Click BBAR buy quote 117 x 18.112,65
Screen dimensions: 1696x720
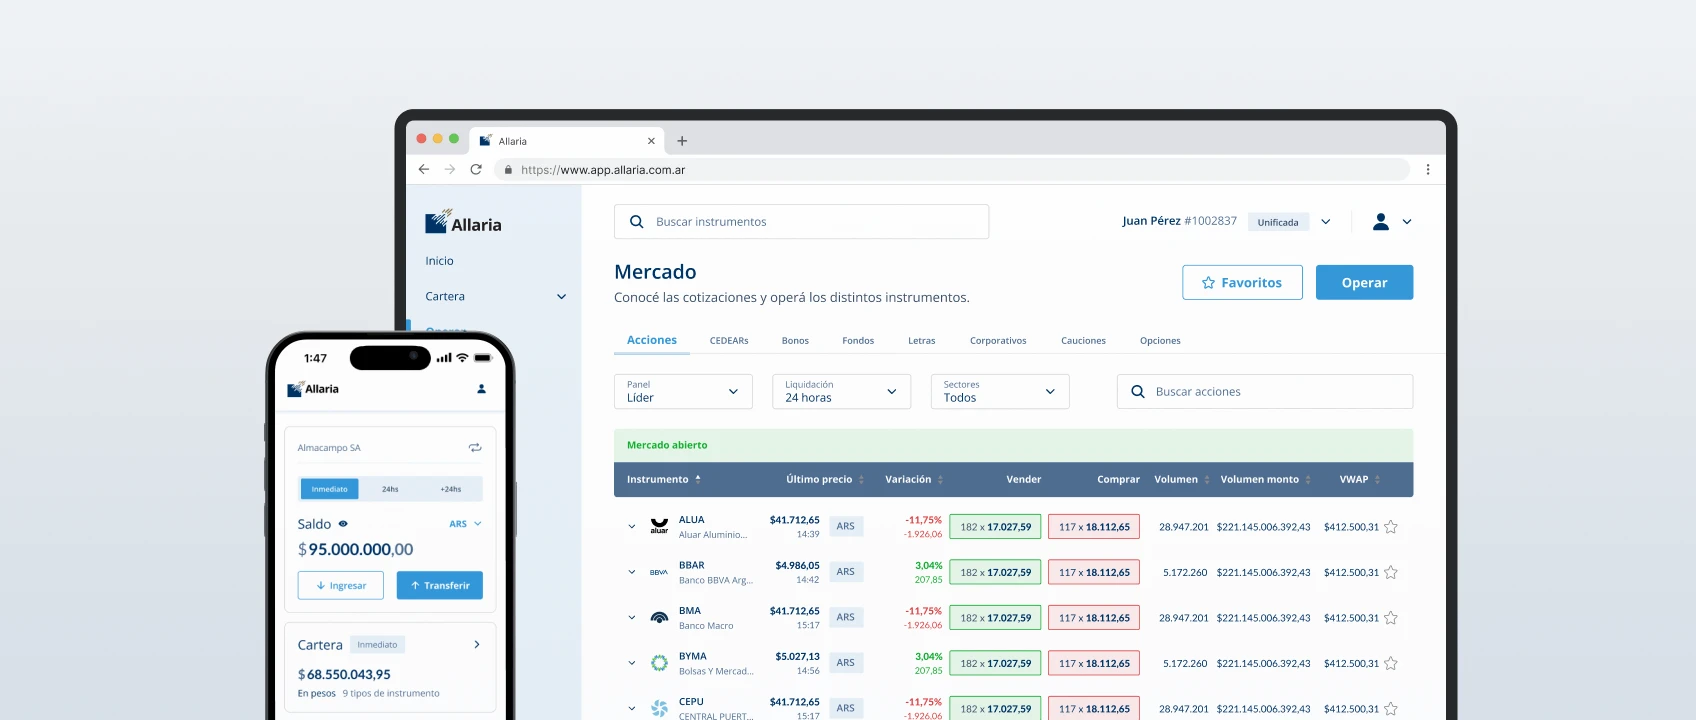[1094, 572]
